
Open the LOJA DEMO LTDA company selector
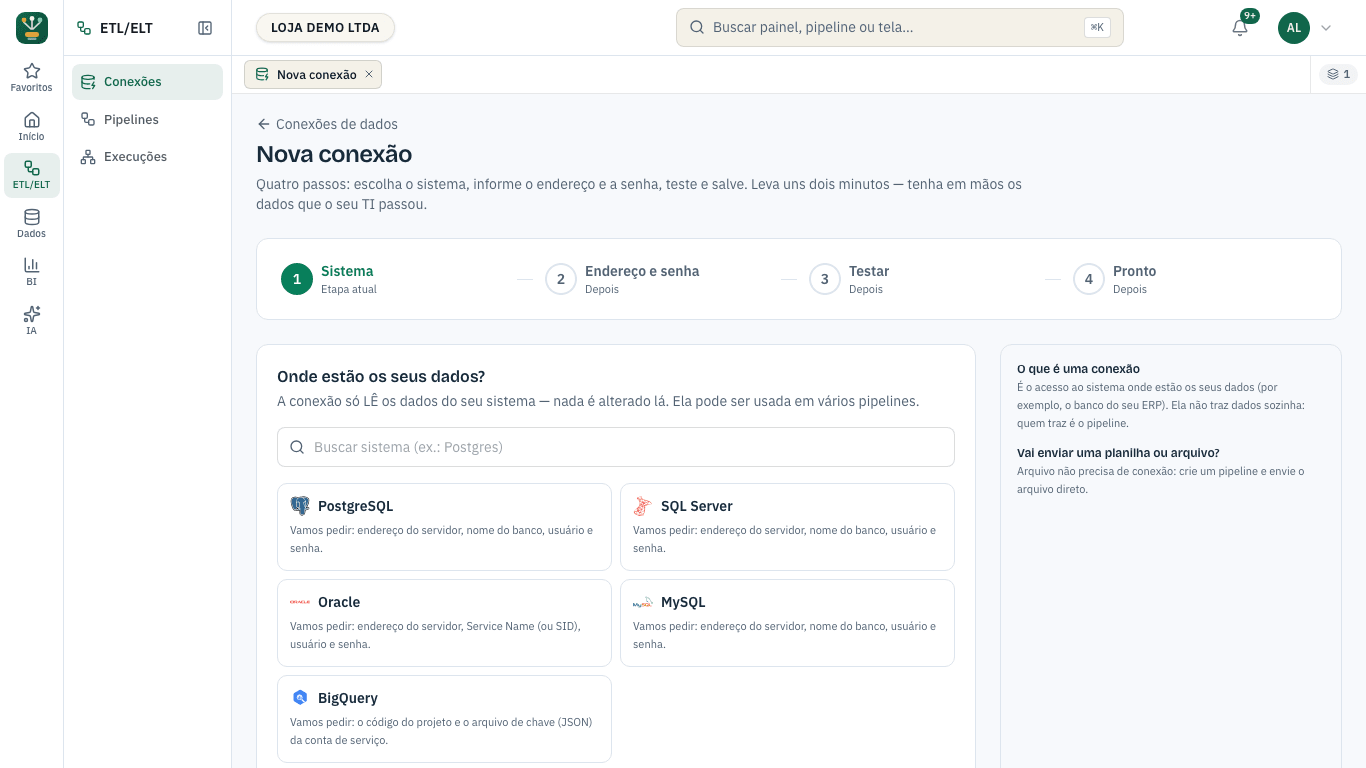click(325, 28)
